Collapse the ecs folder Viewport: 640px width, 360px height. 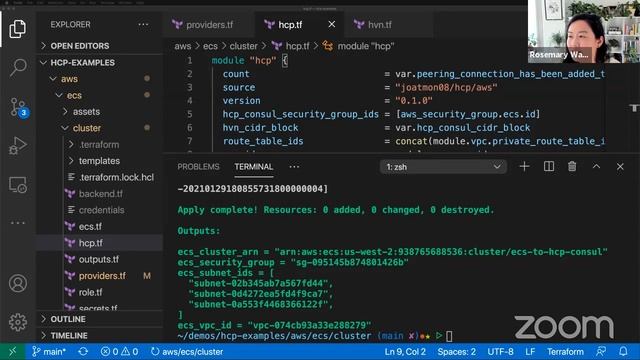coord(100,95)
